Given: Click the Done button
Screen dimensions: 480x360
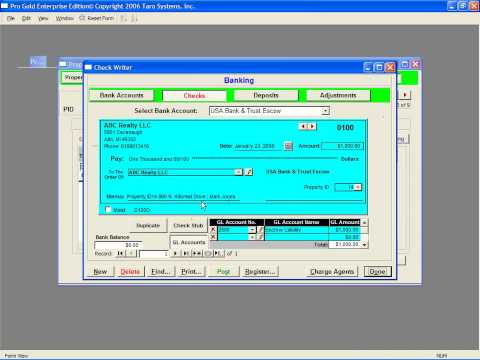Looking at the screenshot, I should point(377,272).
